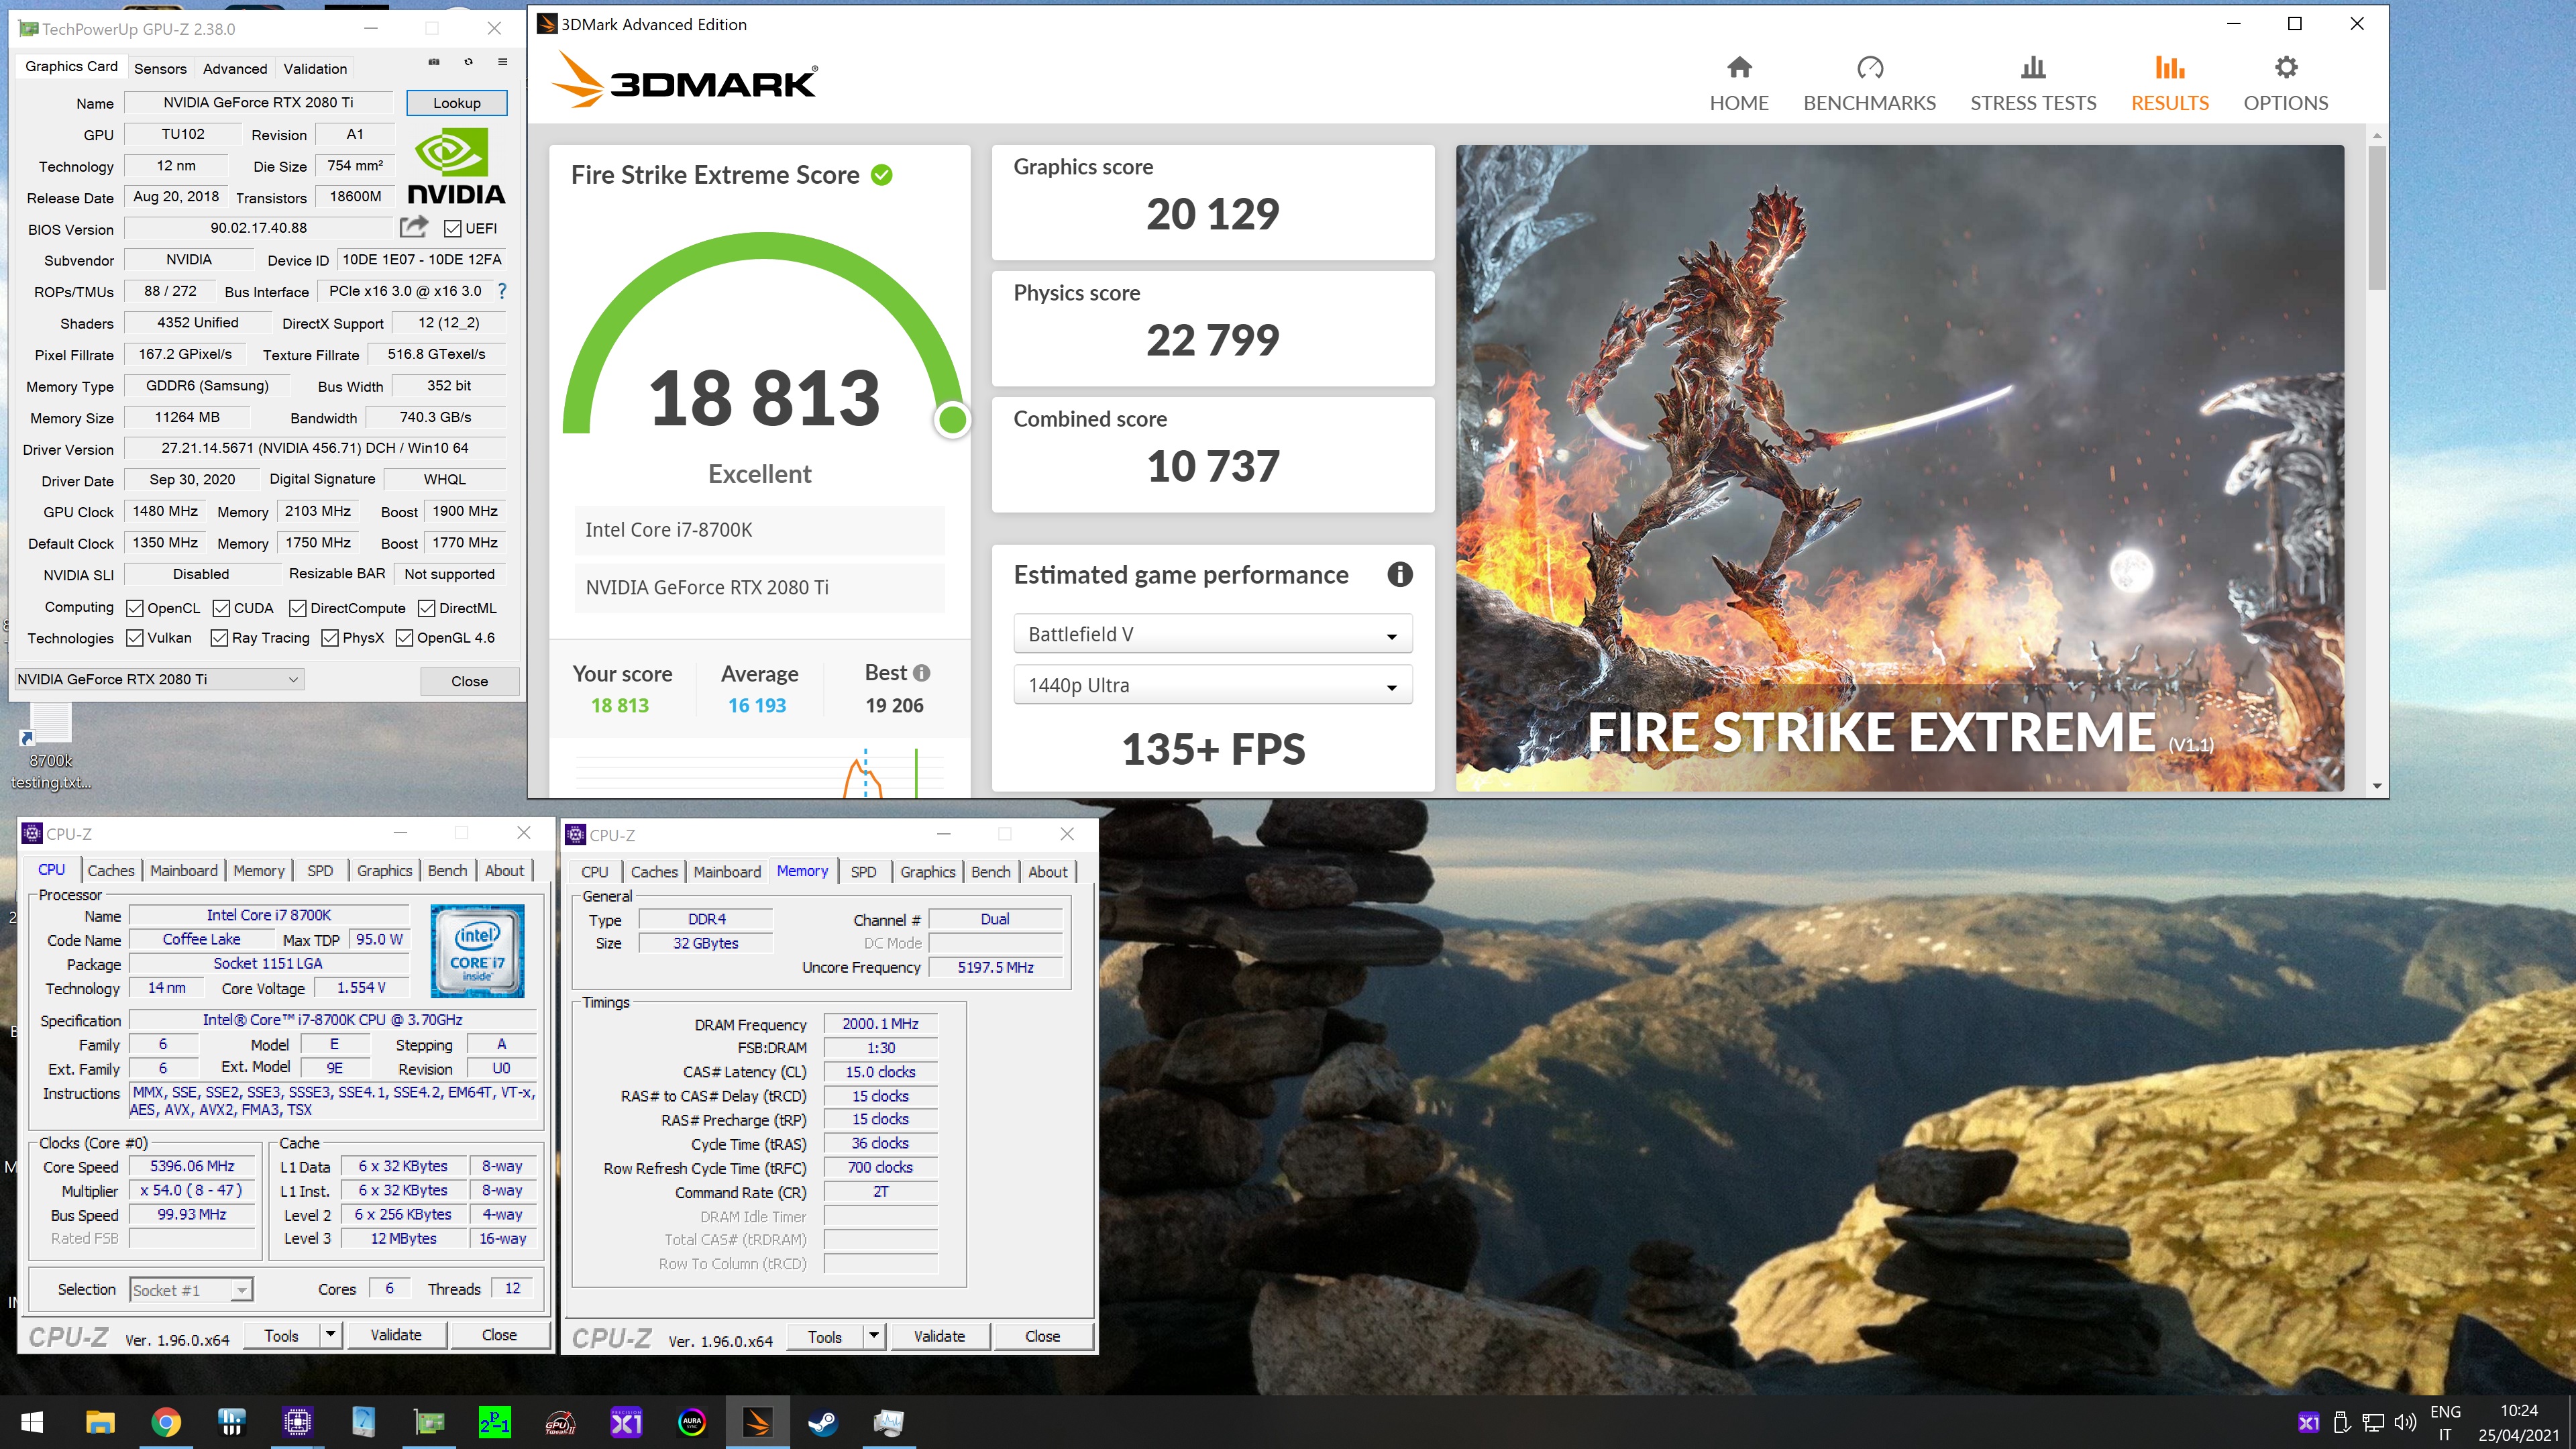Open Bench tab in CPU-Z CPU window
This screenshot has width=2576, height=1449.
[447, 870]
